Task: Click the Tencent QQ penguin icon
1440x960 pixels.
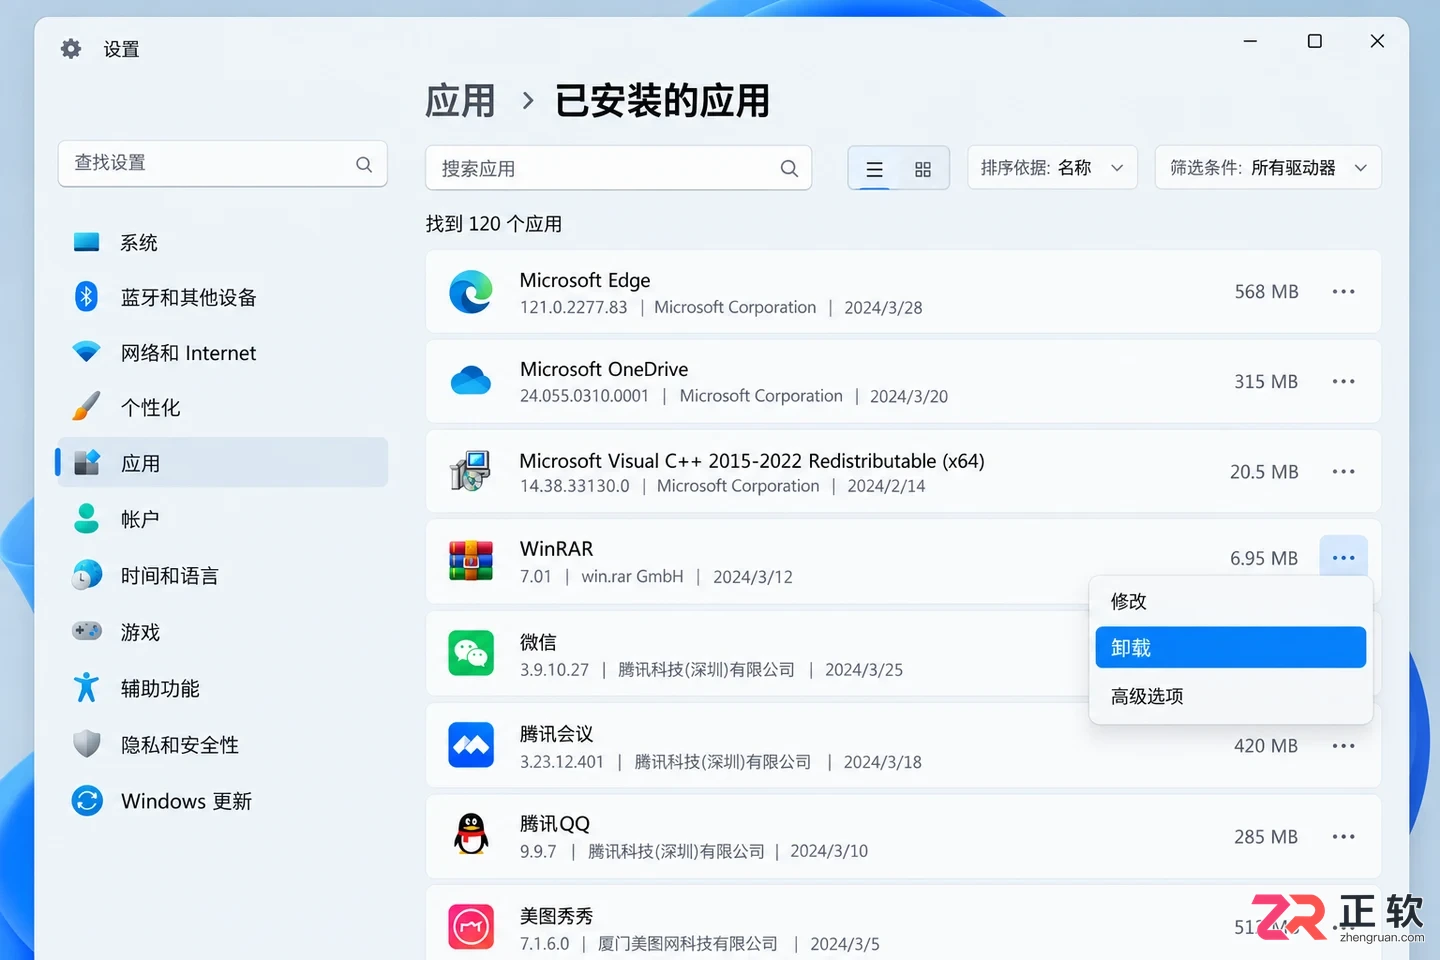Action: pos(471,834)
